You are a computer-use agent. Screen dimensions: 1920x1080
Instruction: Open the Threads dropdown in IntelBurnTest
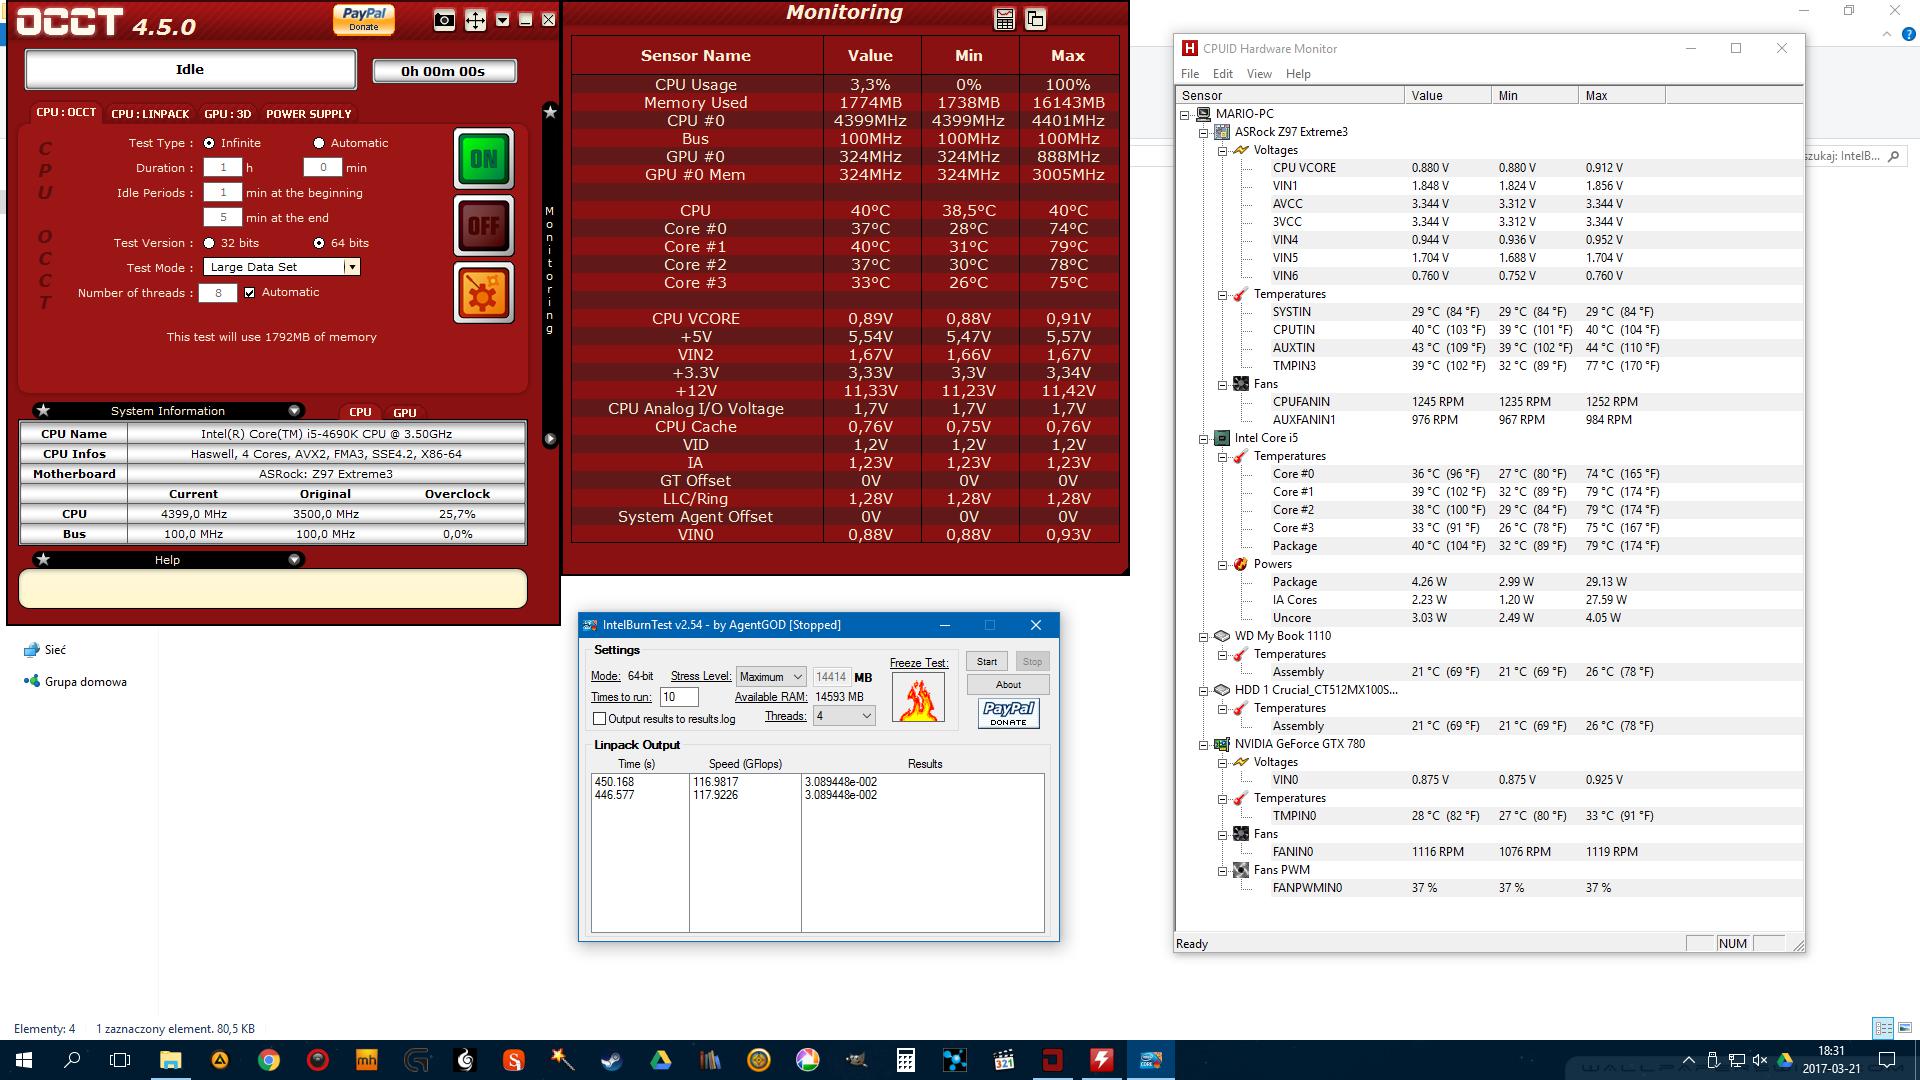[844, 716]
